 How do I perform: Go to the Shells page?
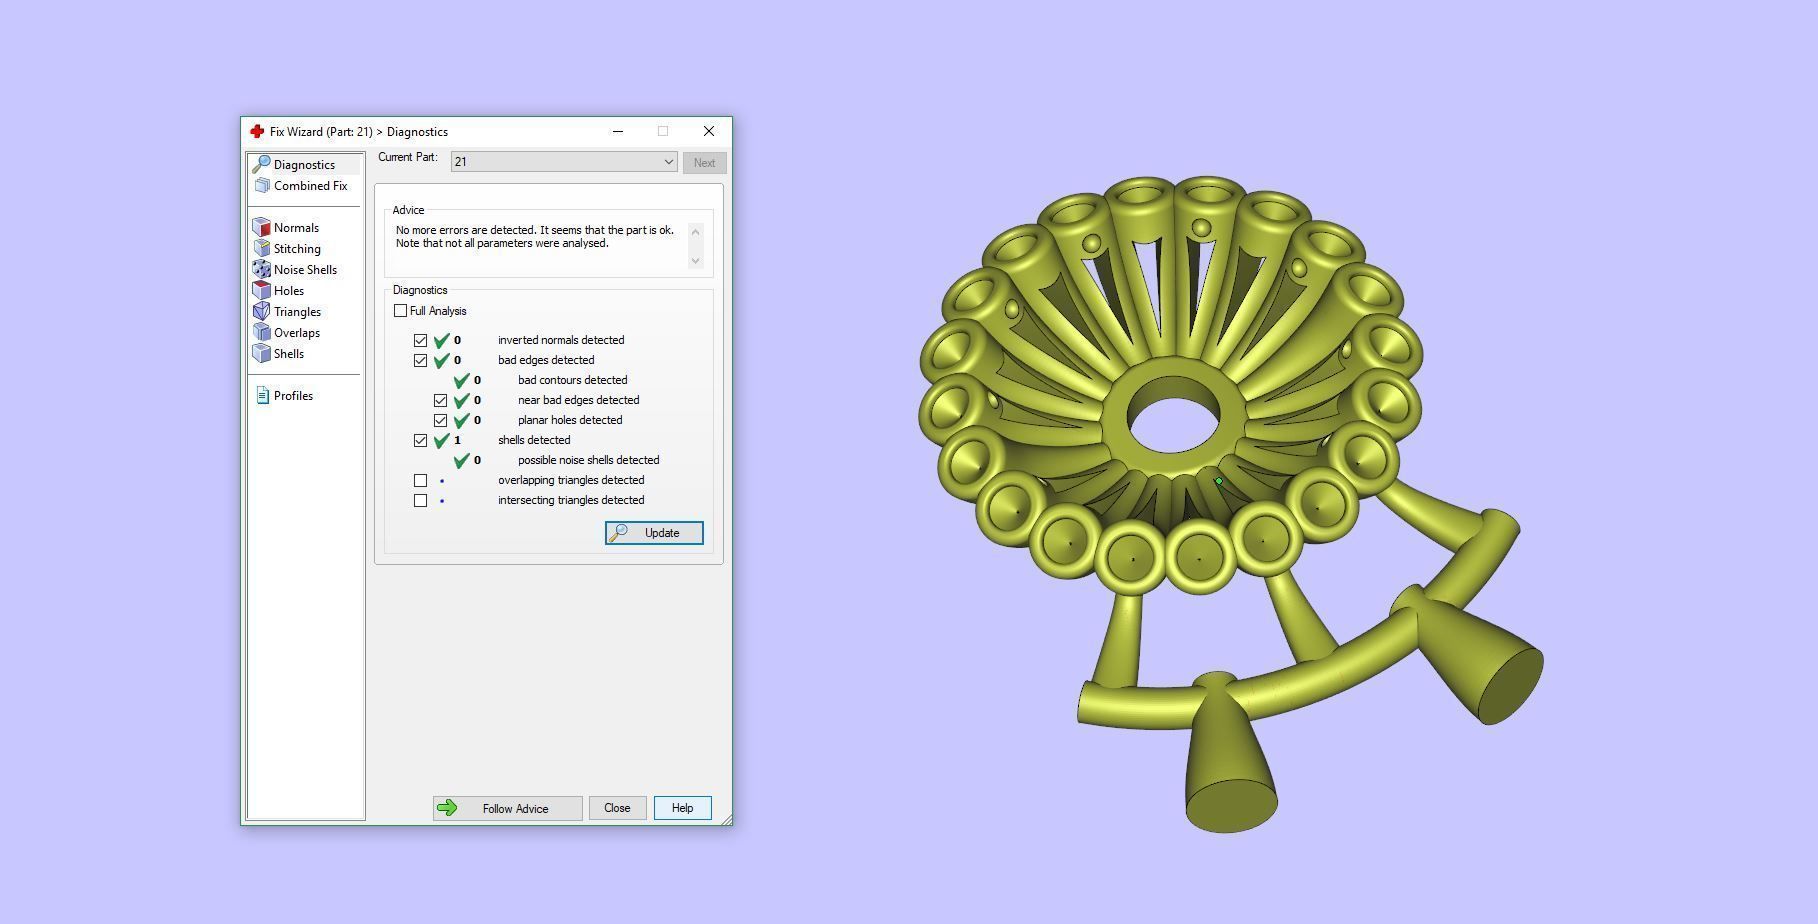[289, 353]
